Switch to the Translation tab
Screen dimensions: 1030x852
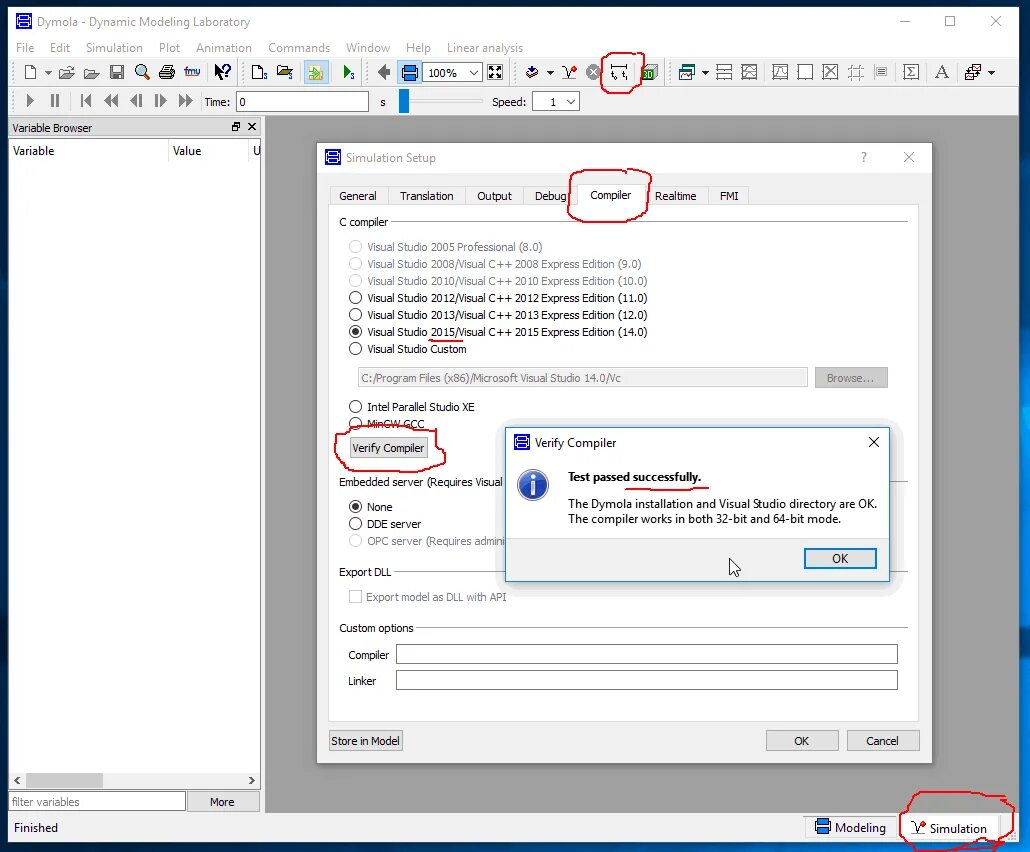pos(426,196)
